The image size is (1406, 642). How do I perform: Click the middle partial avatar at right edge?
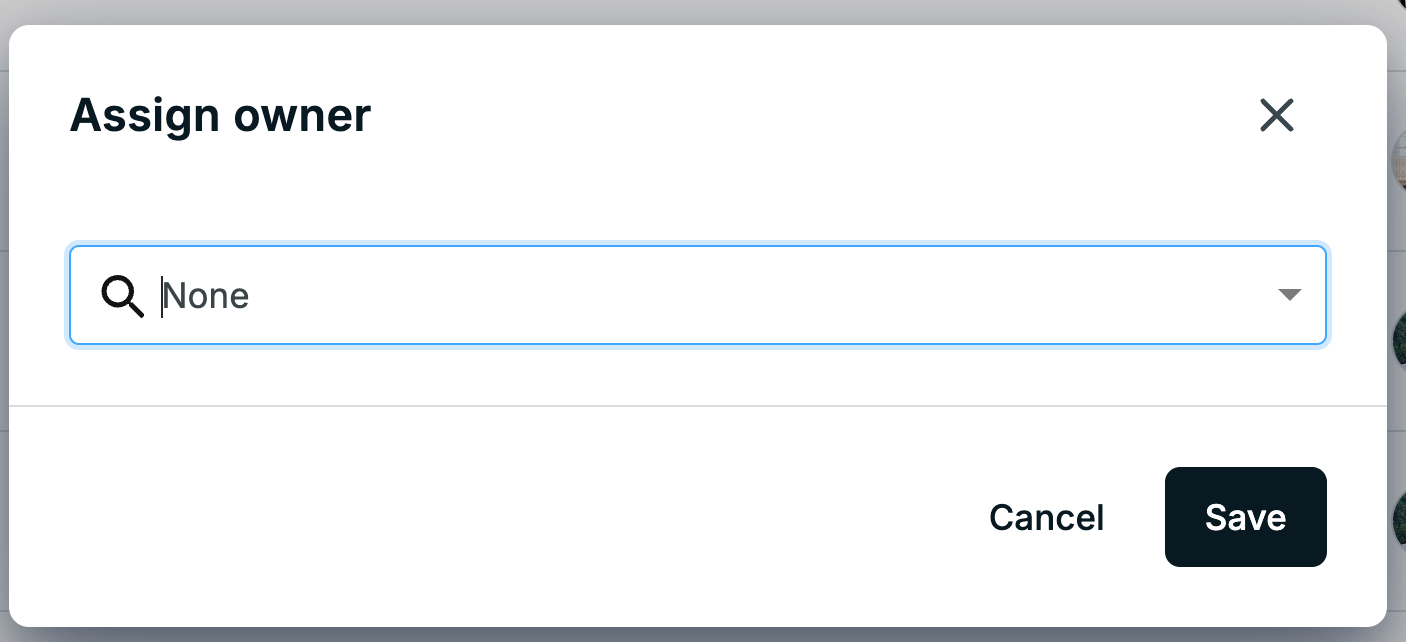(1398, 340)
